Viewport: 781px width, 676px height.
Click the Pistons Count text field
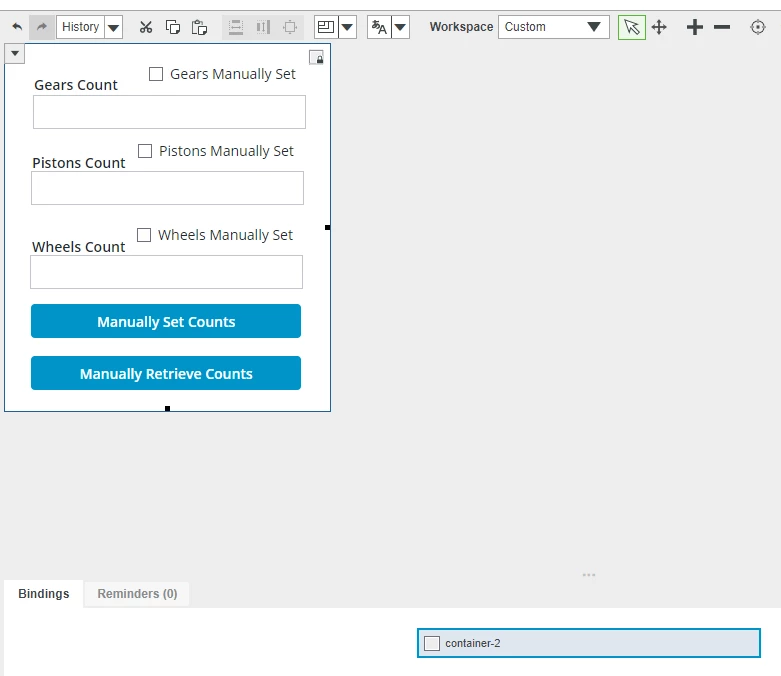coord(167,188)
